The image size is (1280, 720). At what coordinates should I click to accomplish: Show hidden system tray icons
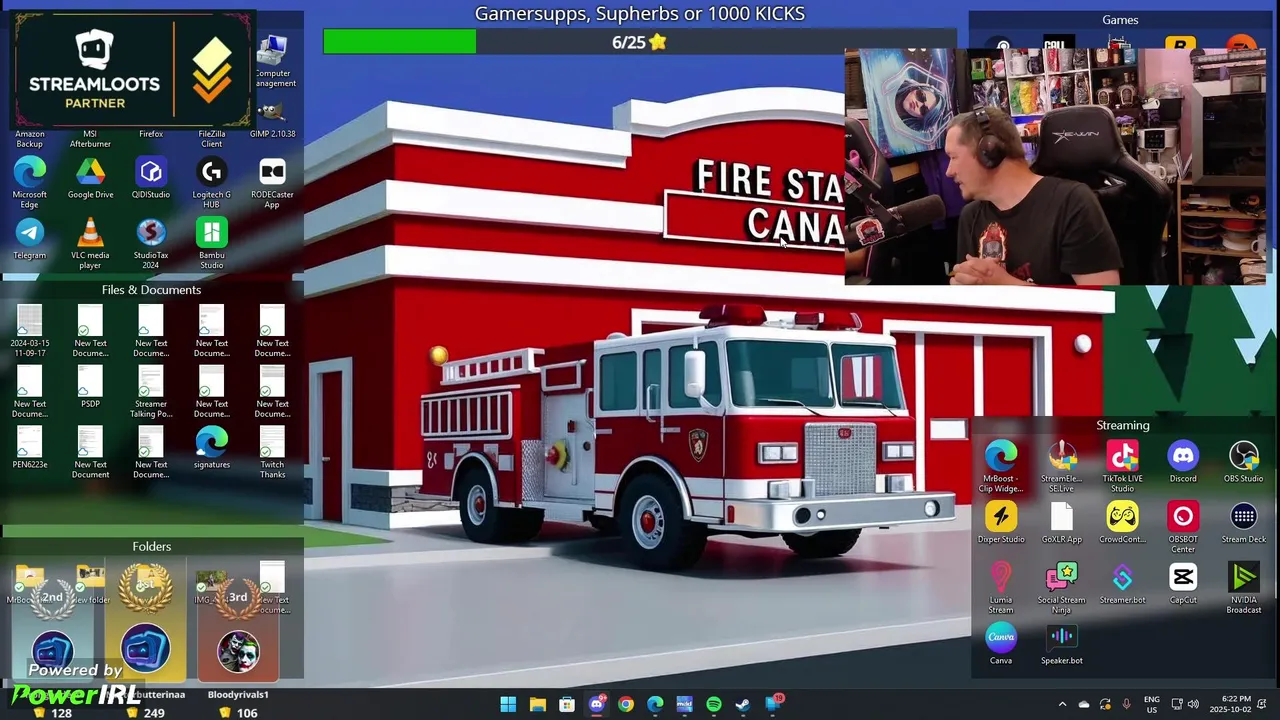coord(1061,704)
